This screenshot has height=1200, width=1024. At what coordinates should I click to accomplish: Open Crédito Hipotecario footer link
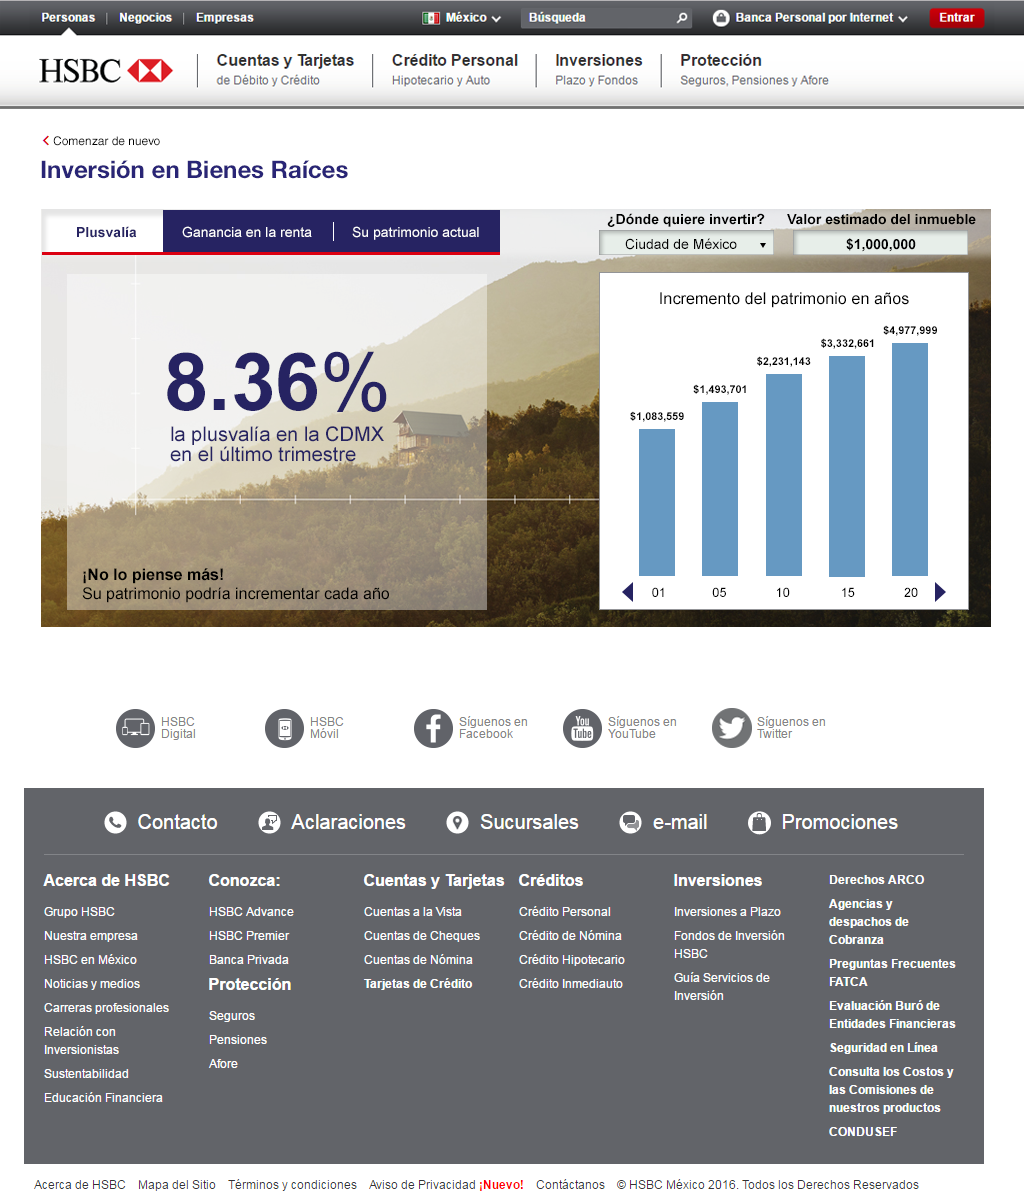(572, 960)
